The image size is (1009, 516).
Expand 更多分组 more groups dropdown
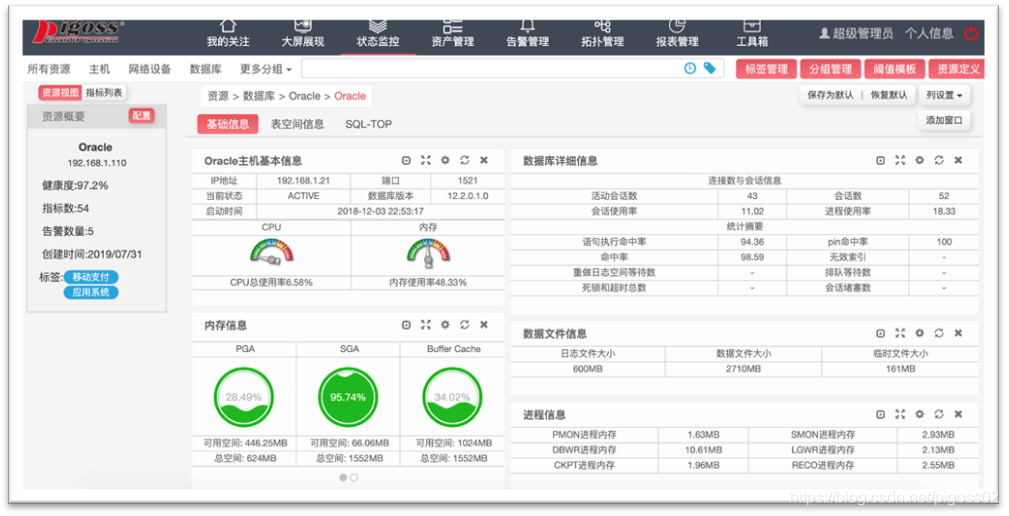pos(266,69)
